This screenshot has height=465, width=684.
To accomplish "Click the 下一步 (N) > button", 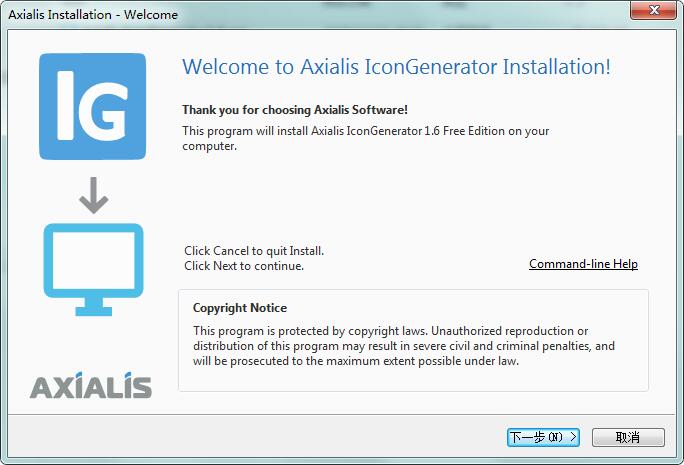I will tap(543, 437).
